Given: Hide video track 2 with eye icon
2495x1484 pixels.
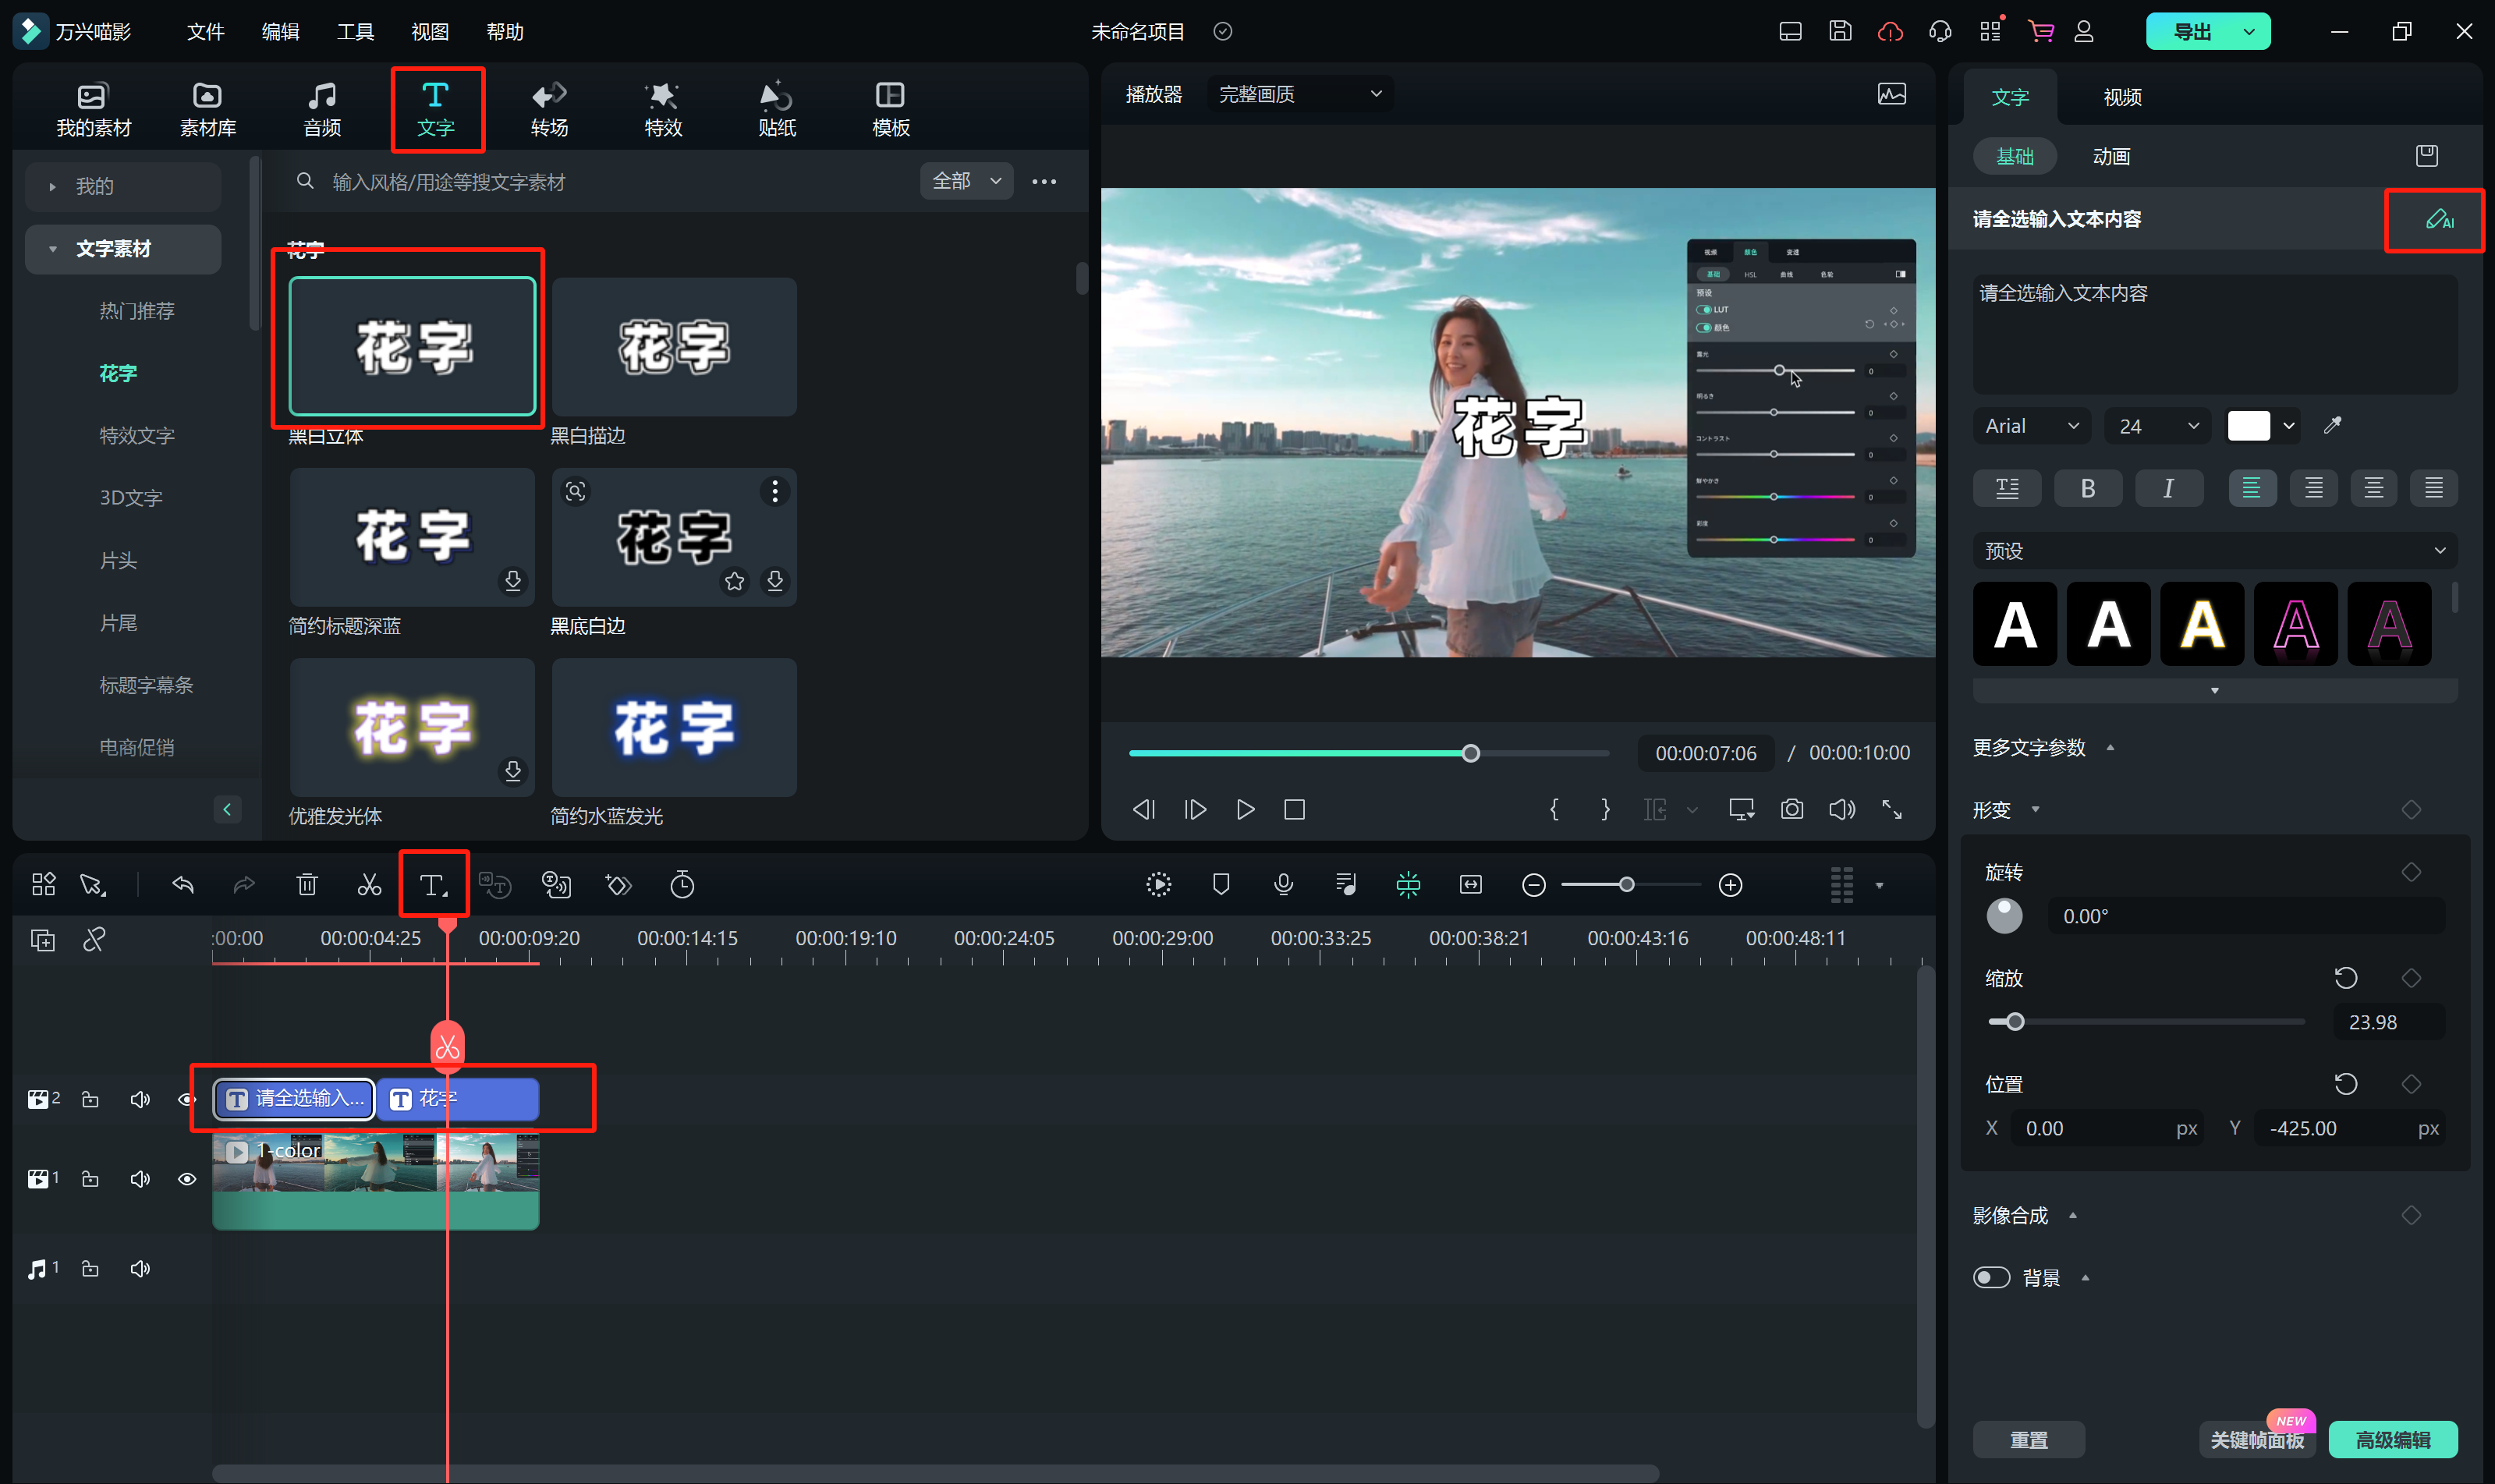Looking at the screenshot, I should coord(187,1099).
